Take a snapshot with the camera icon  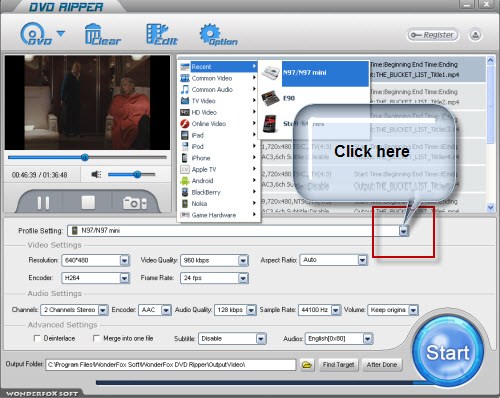pos(135,203)
